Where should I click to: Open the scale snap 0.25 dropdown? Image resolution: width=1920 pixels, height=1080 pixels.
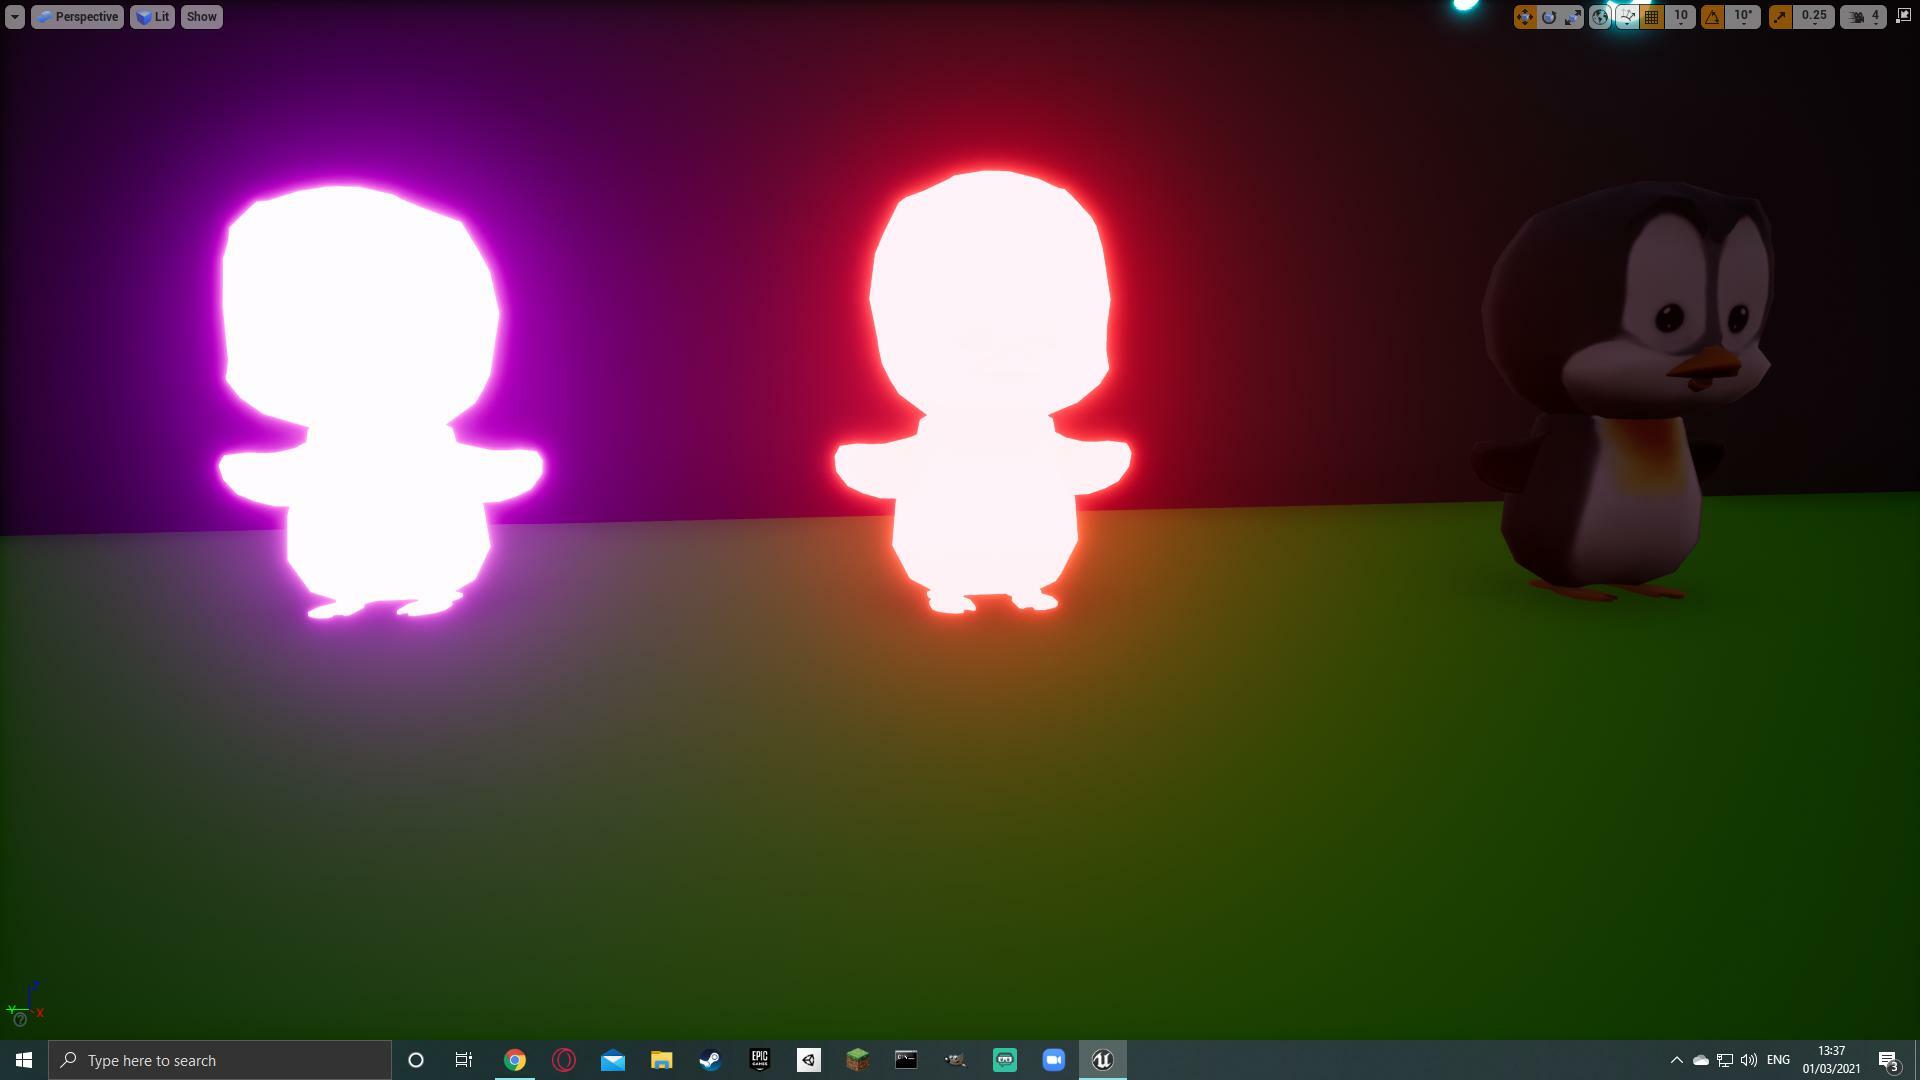click(x=1814, y=17)
